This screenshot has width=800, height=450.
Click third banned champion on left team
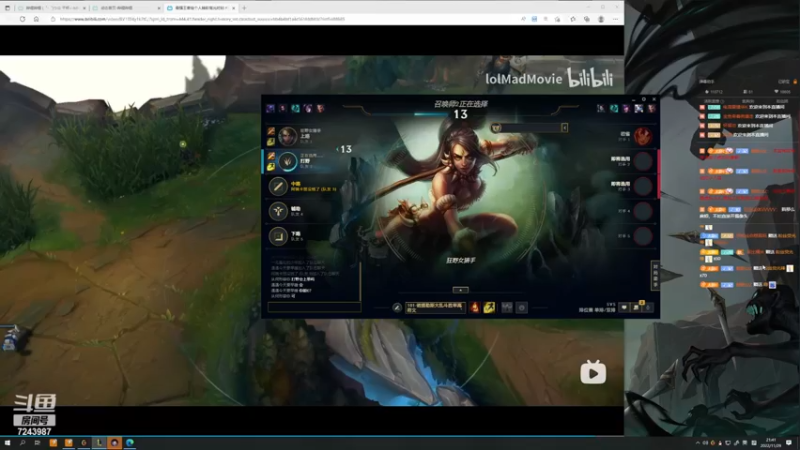[295, 108]
